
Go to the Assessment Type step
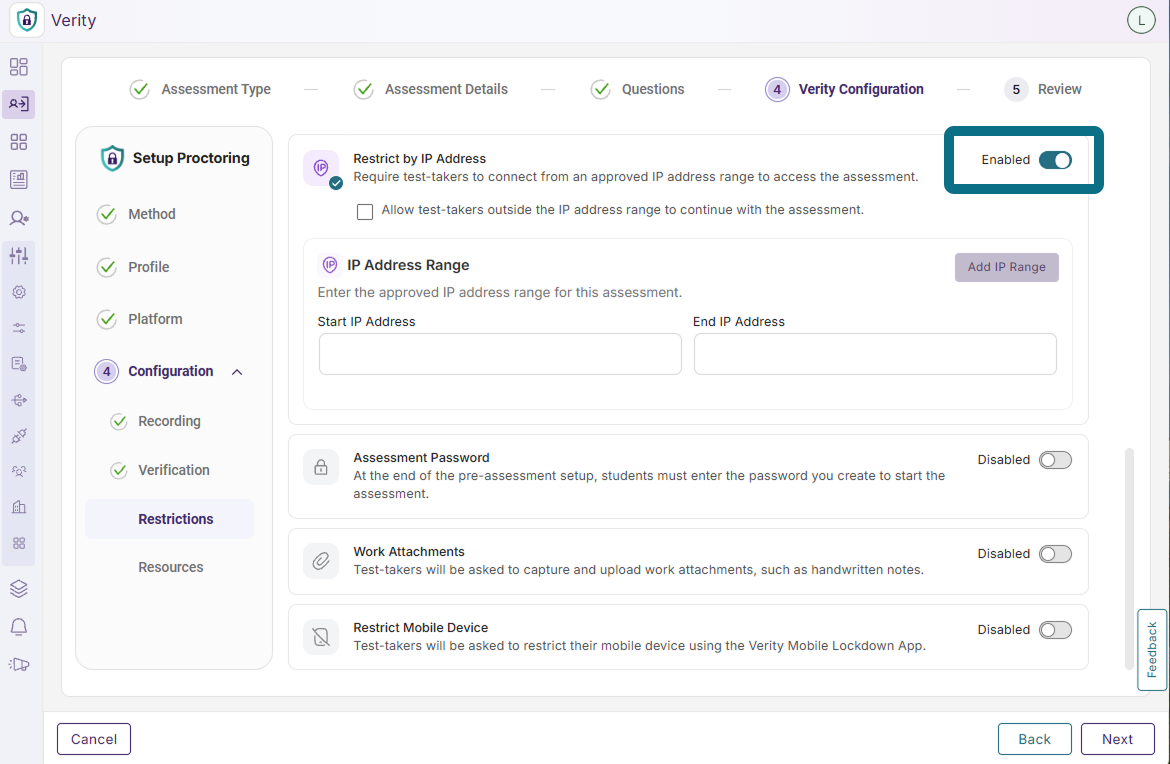click(x=200, y=90)
